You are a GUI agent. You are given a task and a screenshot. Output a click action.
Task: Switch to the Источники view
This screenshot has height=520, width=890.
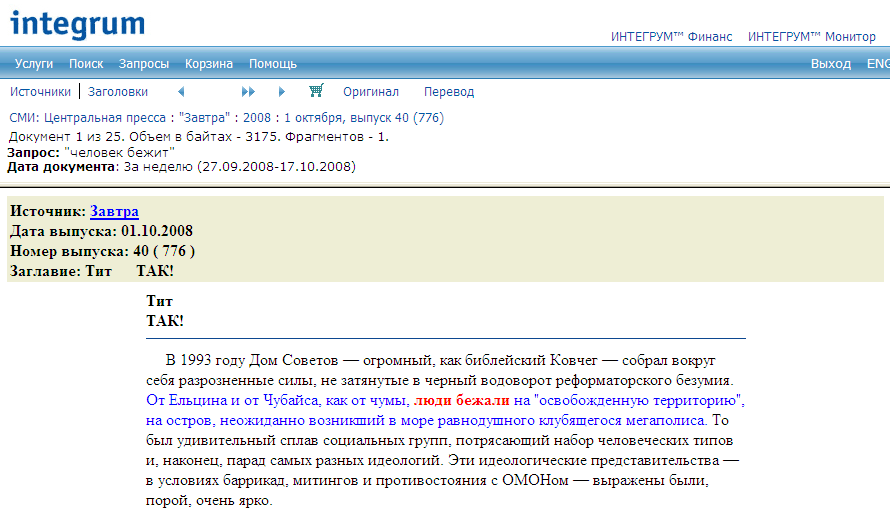click(40, 92)
